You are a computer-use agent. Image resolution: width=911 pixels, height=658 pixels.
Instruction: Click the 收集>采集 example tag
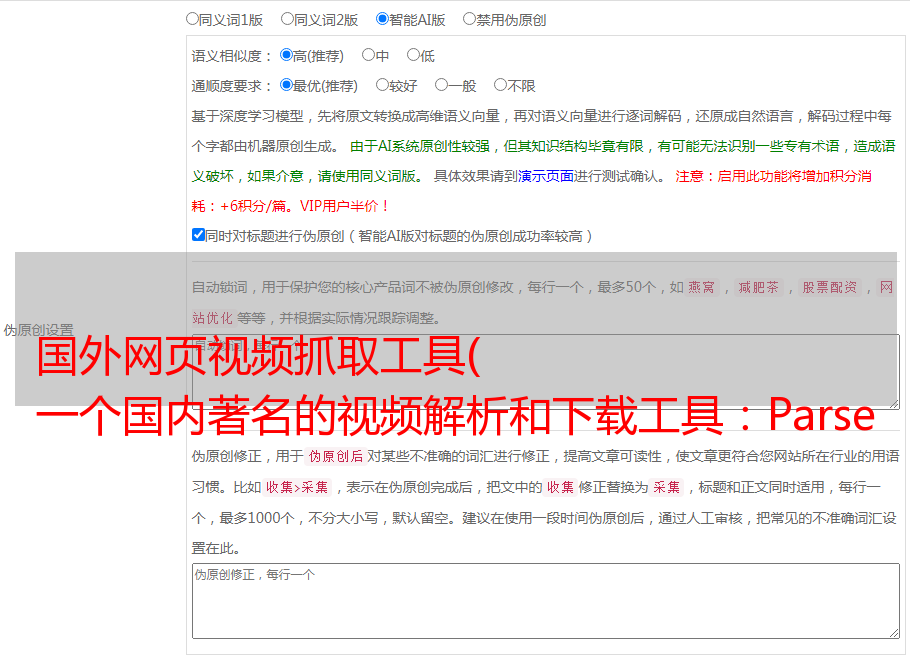[x=297, y=487]
